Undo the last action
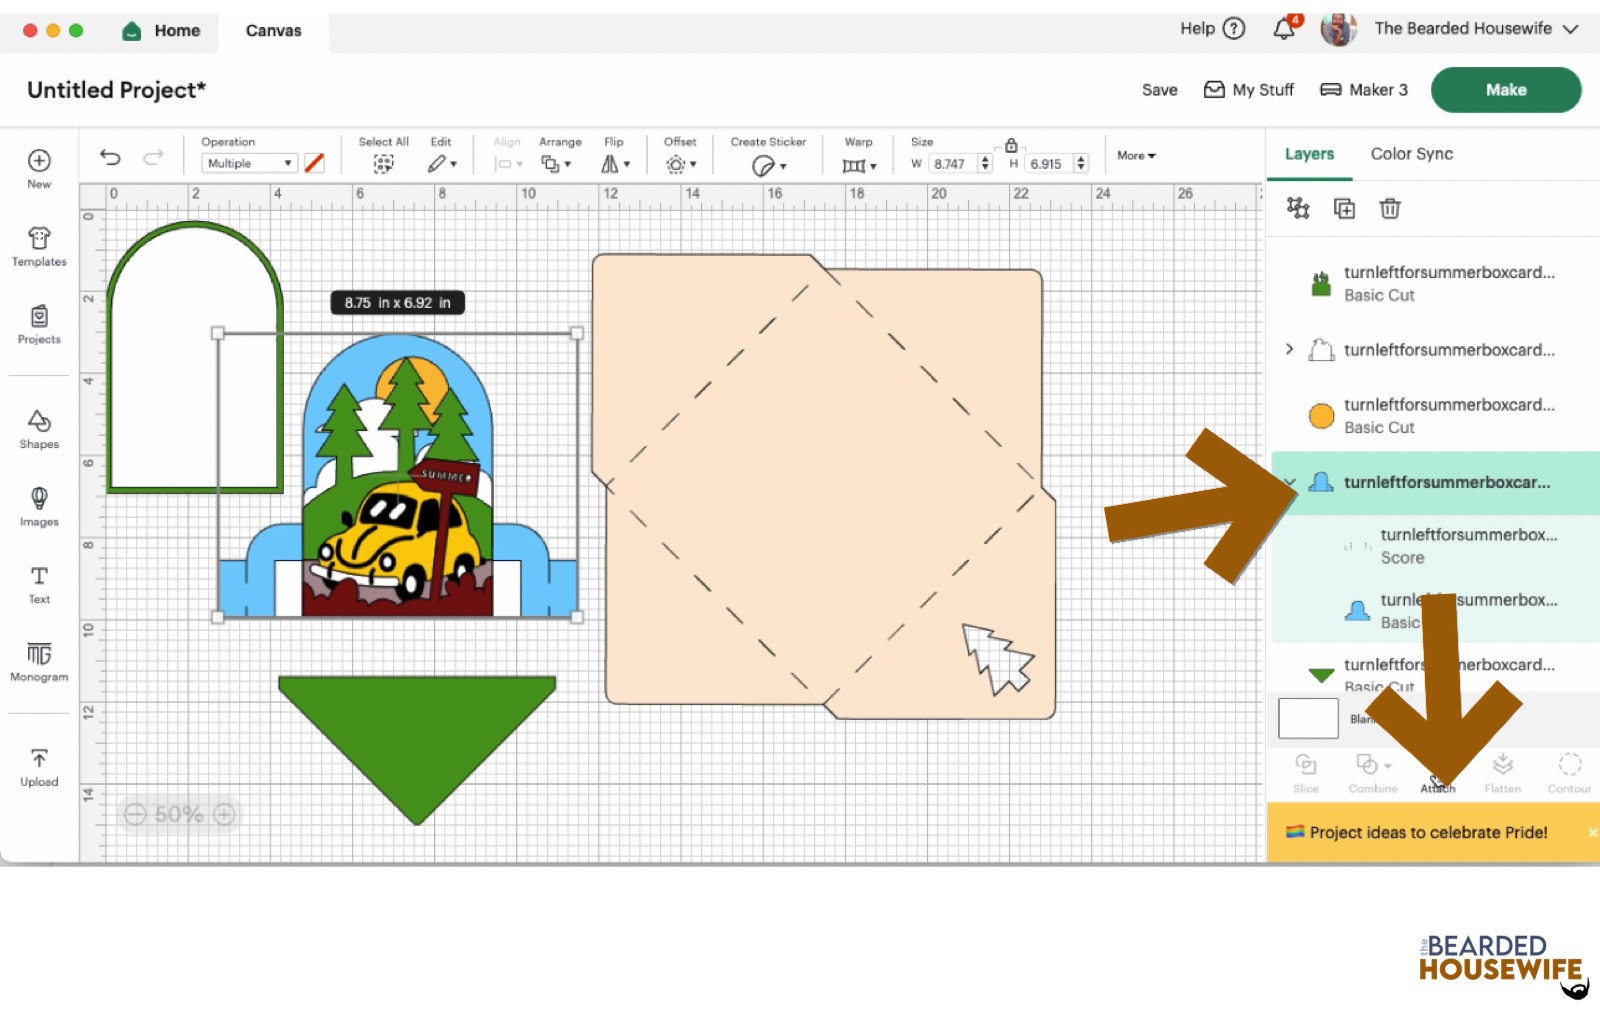This screenshot has width=1600, height=1017. pos(110,157)
